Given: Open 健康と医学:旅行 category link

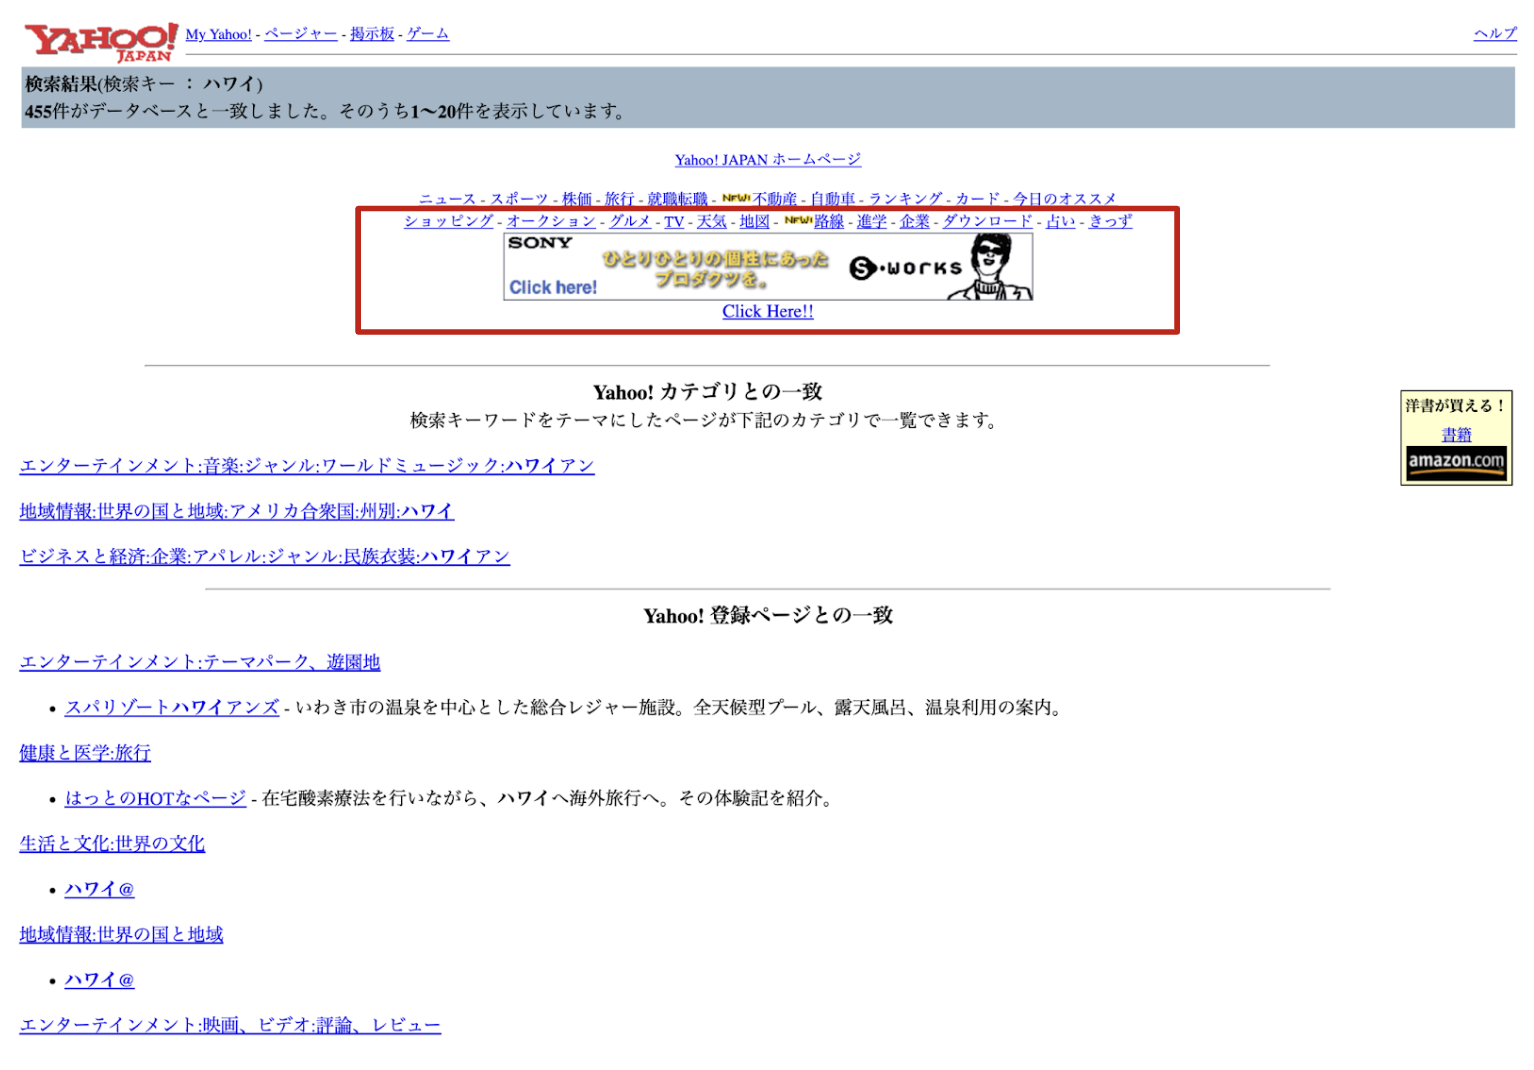Looking at the screenshot, I should tap(85, 753).
